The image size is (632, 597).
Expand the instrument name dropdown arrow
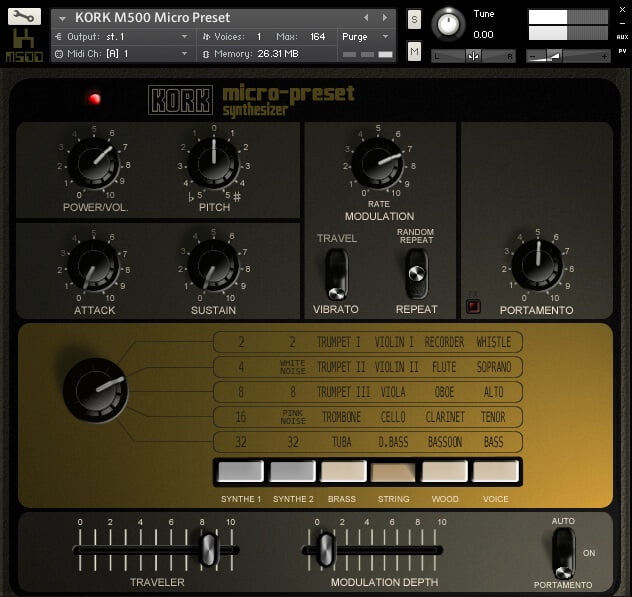coord(62,18)
